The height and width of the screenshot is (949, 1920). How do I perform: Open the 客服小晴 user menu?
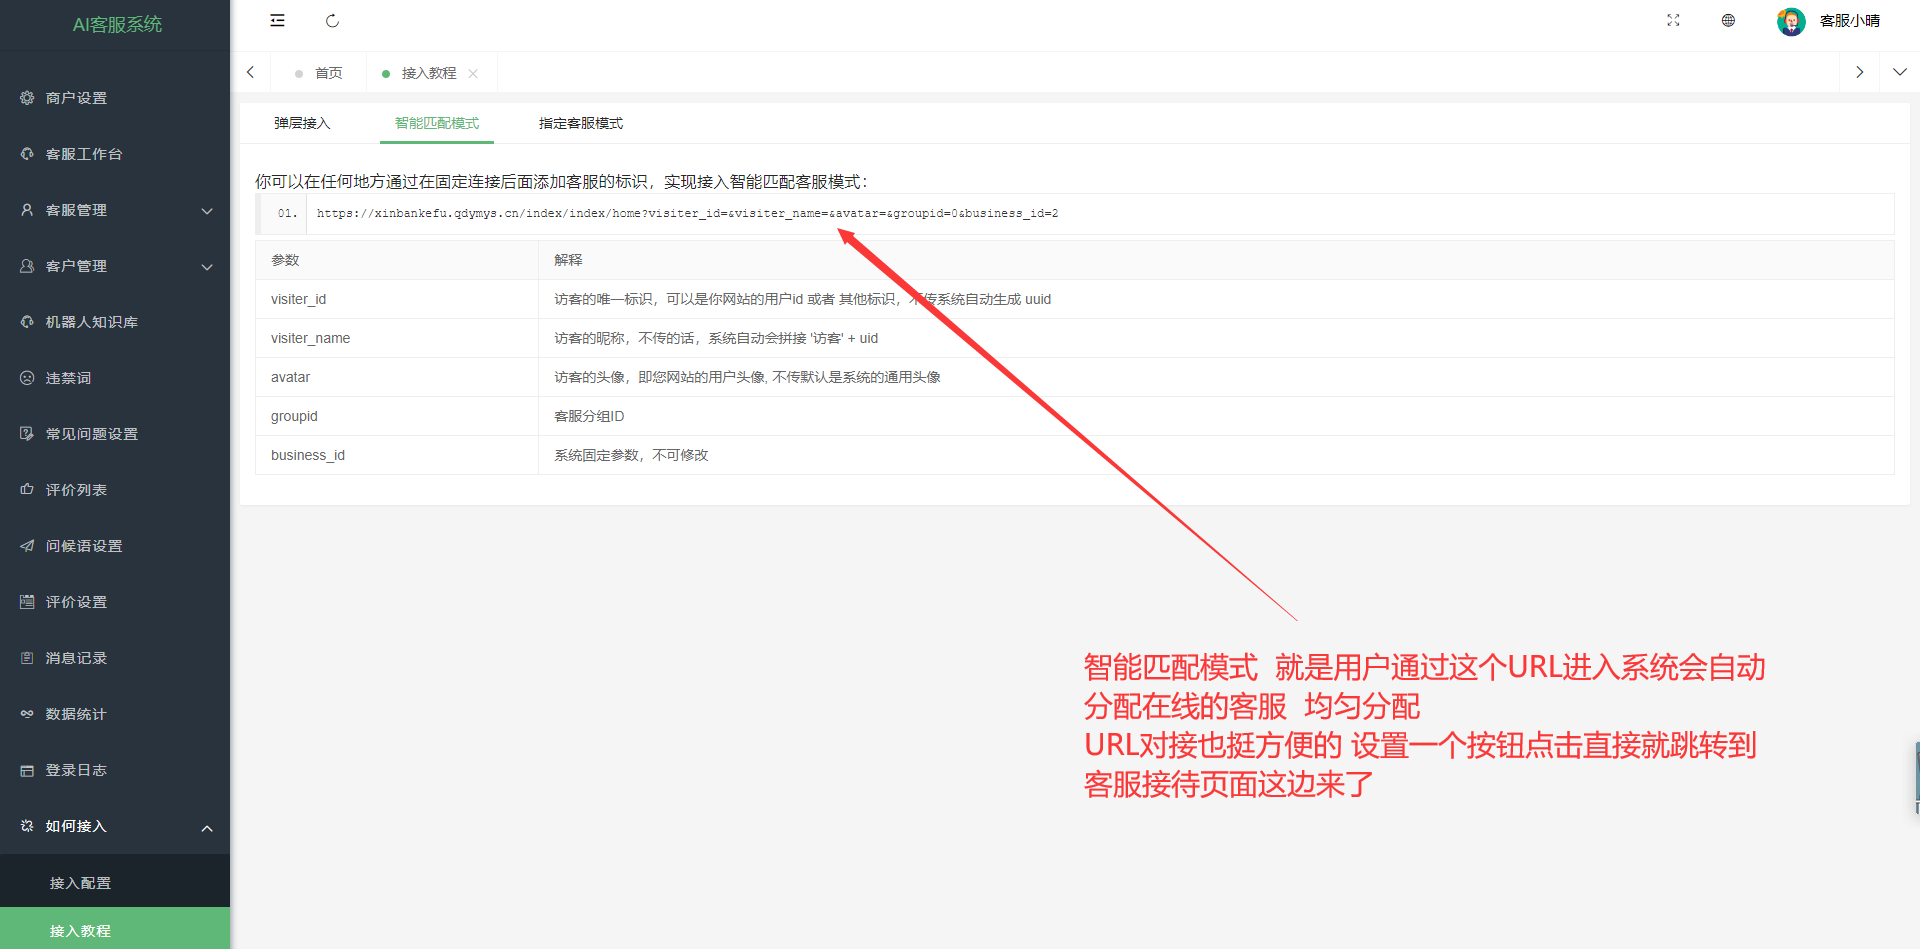pos(1849,21)
